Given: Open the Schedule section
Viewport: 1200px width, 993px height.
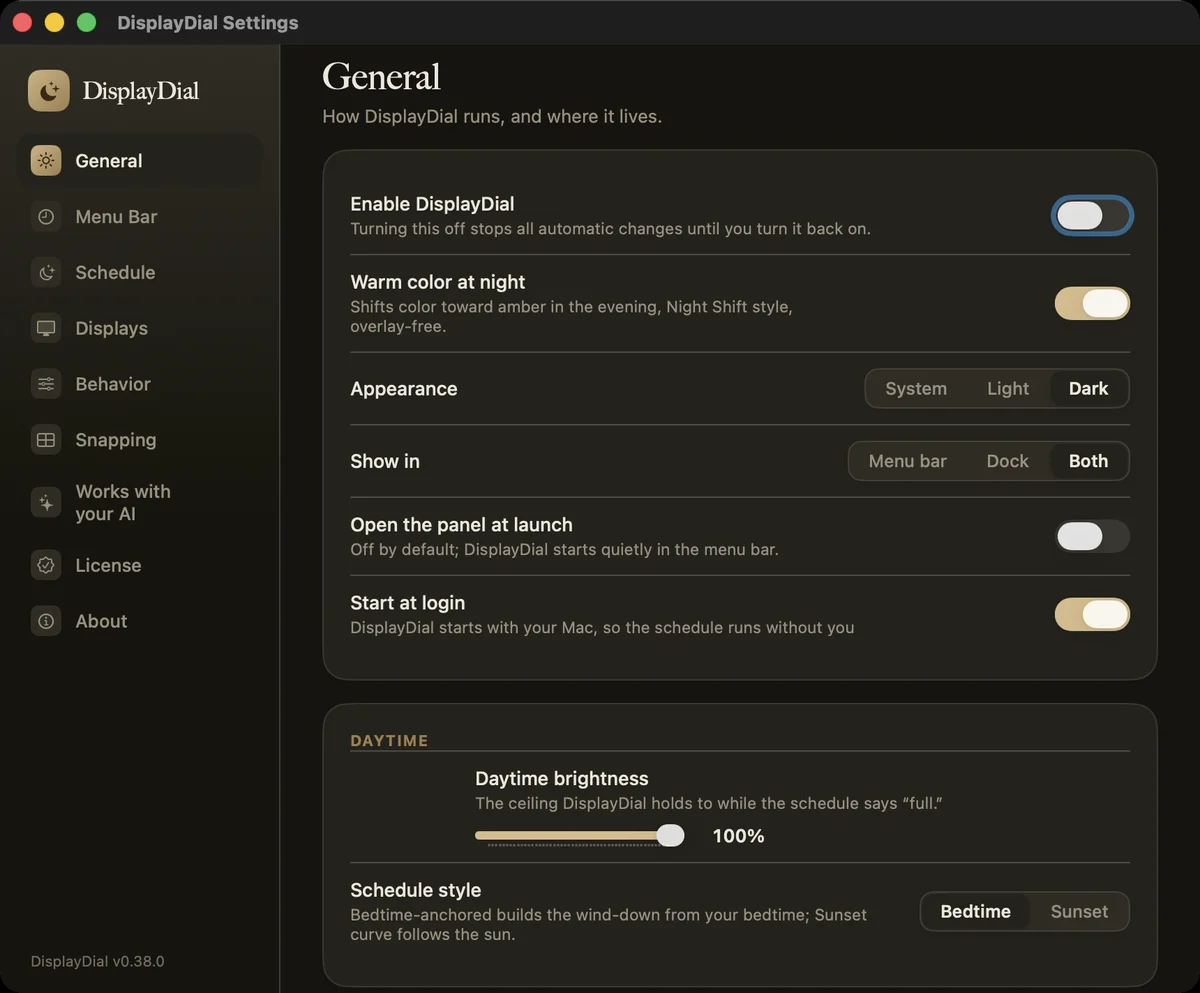Looking at the screenshot, I should coord(140,272).
